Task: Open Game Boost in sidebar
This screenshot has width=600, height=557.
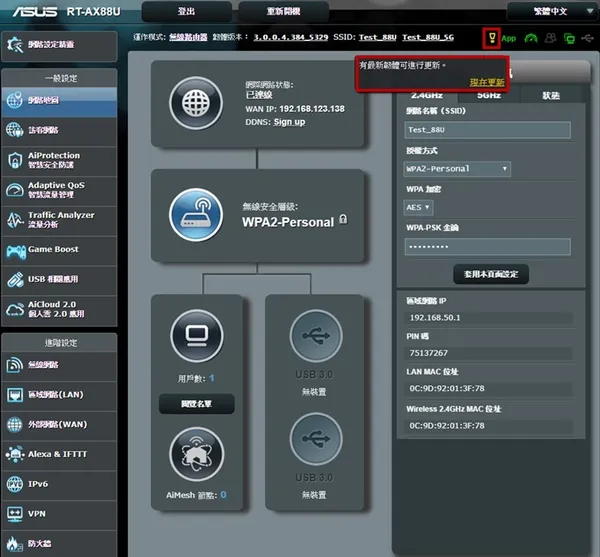Action: click(59, 250)
